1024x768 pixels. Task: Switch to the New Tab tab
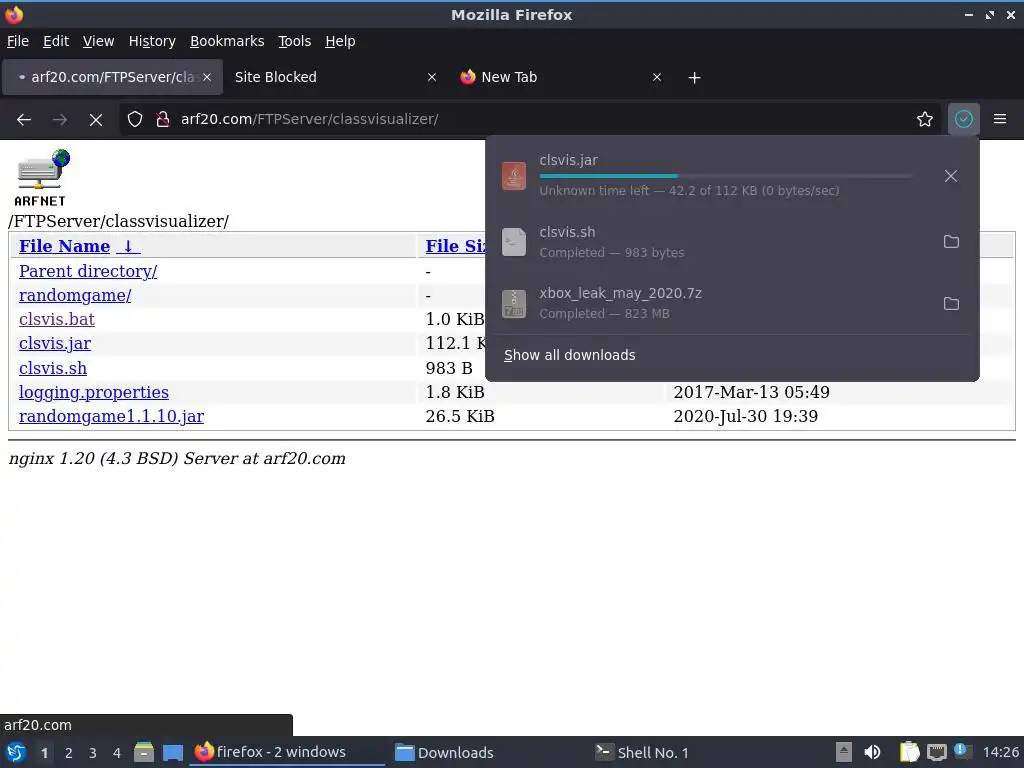point(559,77)
